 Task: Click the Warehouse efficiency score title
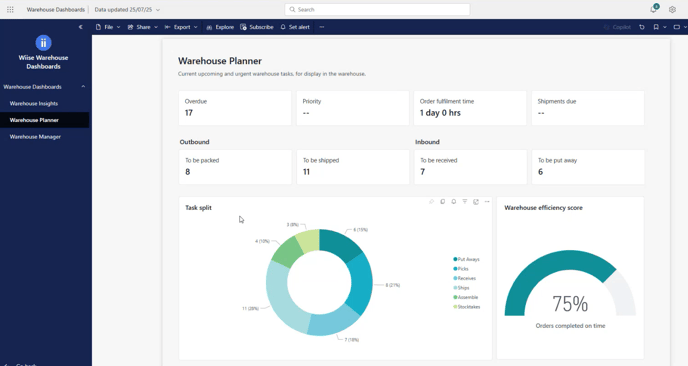[543, 208]
